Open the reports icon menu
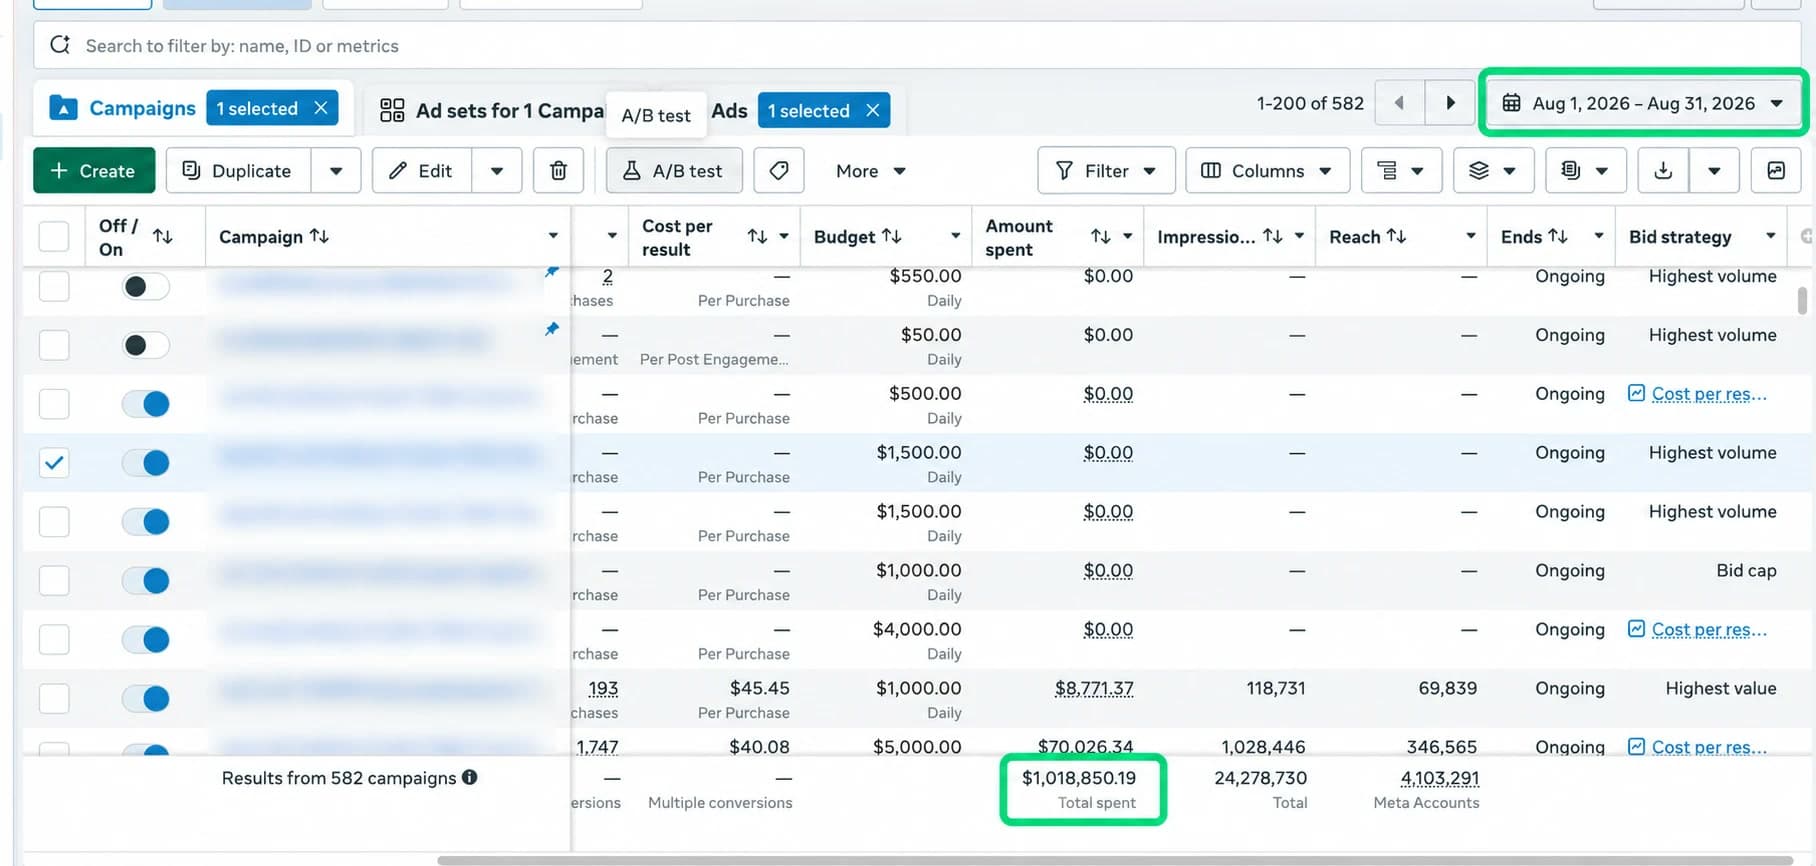This screenshot has height=866, width=1816. point(1585,171)
